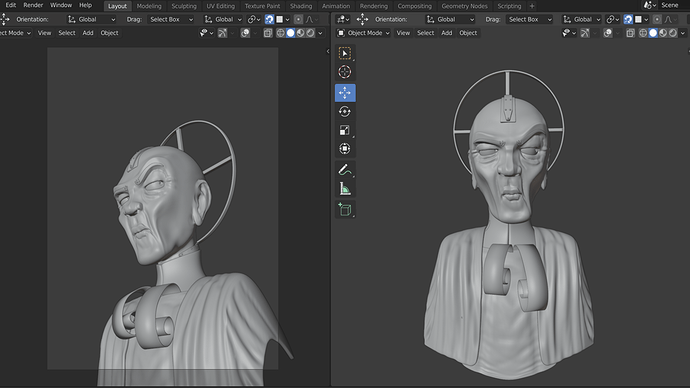Open the Select menu in the right viewport
The width and height of the screenshot is (690, 388).
[426, 33]
